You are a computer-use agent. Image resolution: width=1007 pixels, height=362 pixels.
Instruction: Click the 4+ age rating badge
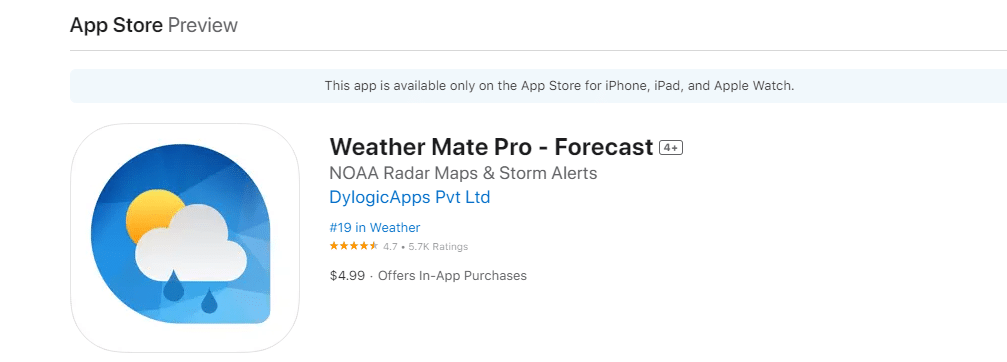[x=671, y=148]
